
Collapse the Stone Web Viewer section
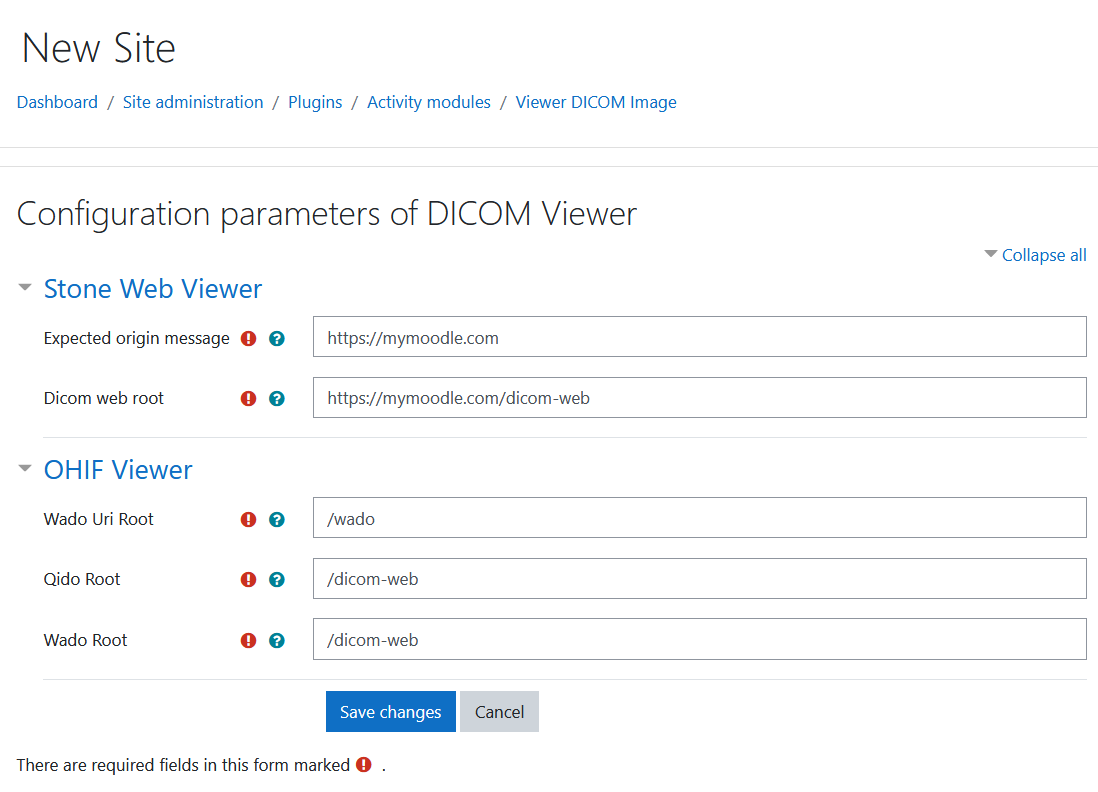pos(24,287)
